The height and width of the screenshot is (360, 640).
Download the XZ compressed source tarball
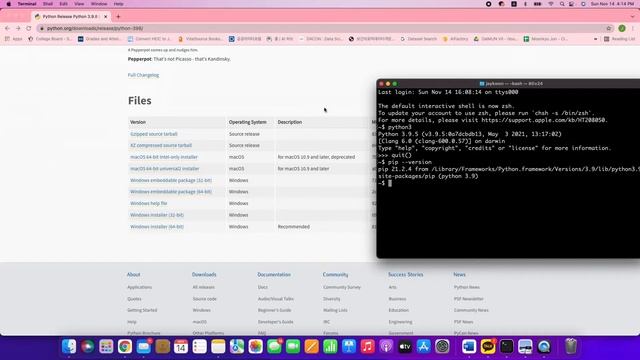(x=161, y=145)
